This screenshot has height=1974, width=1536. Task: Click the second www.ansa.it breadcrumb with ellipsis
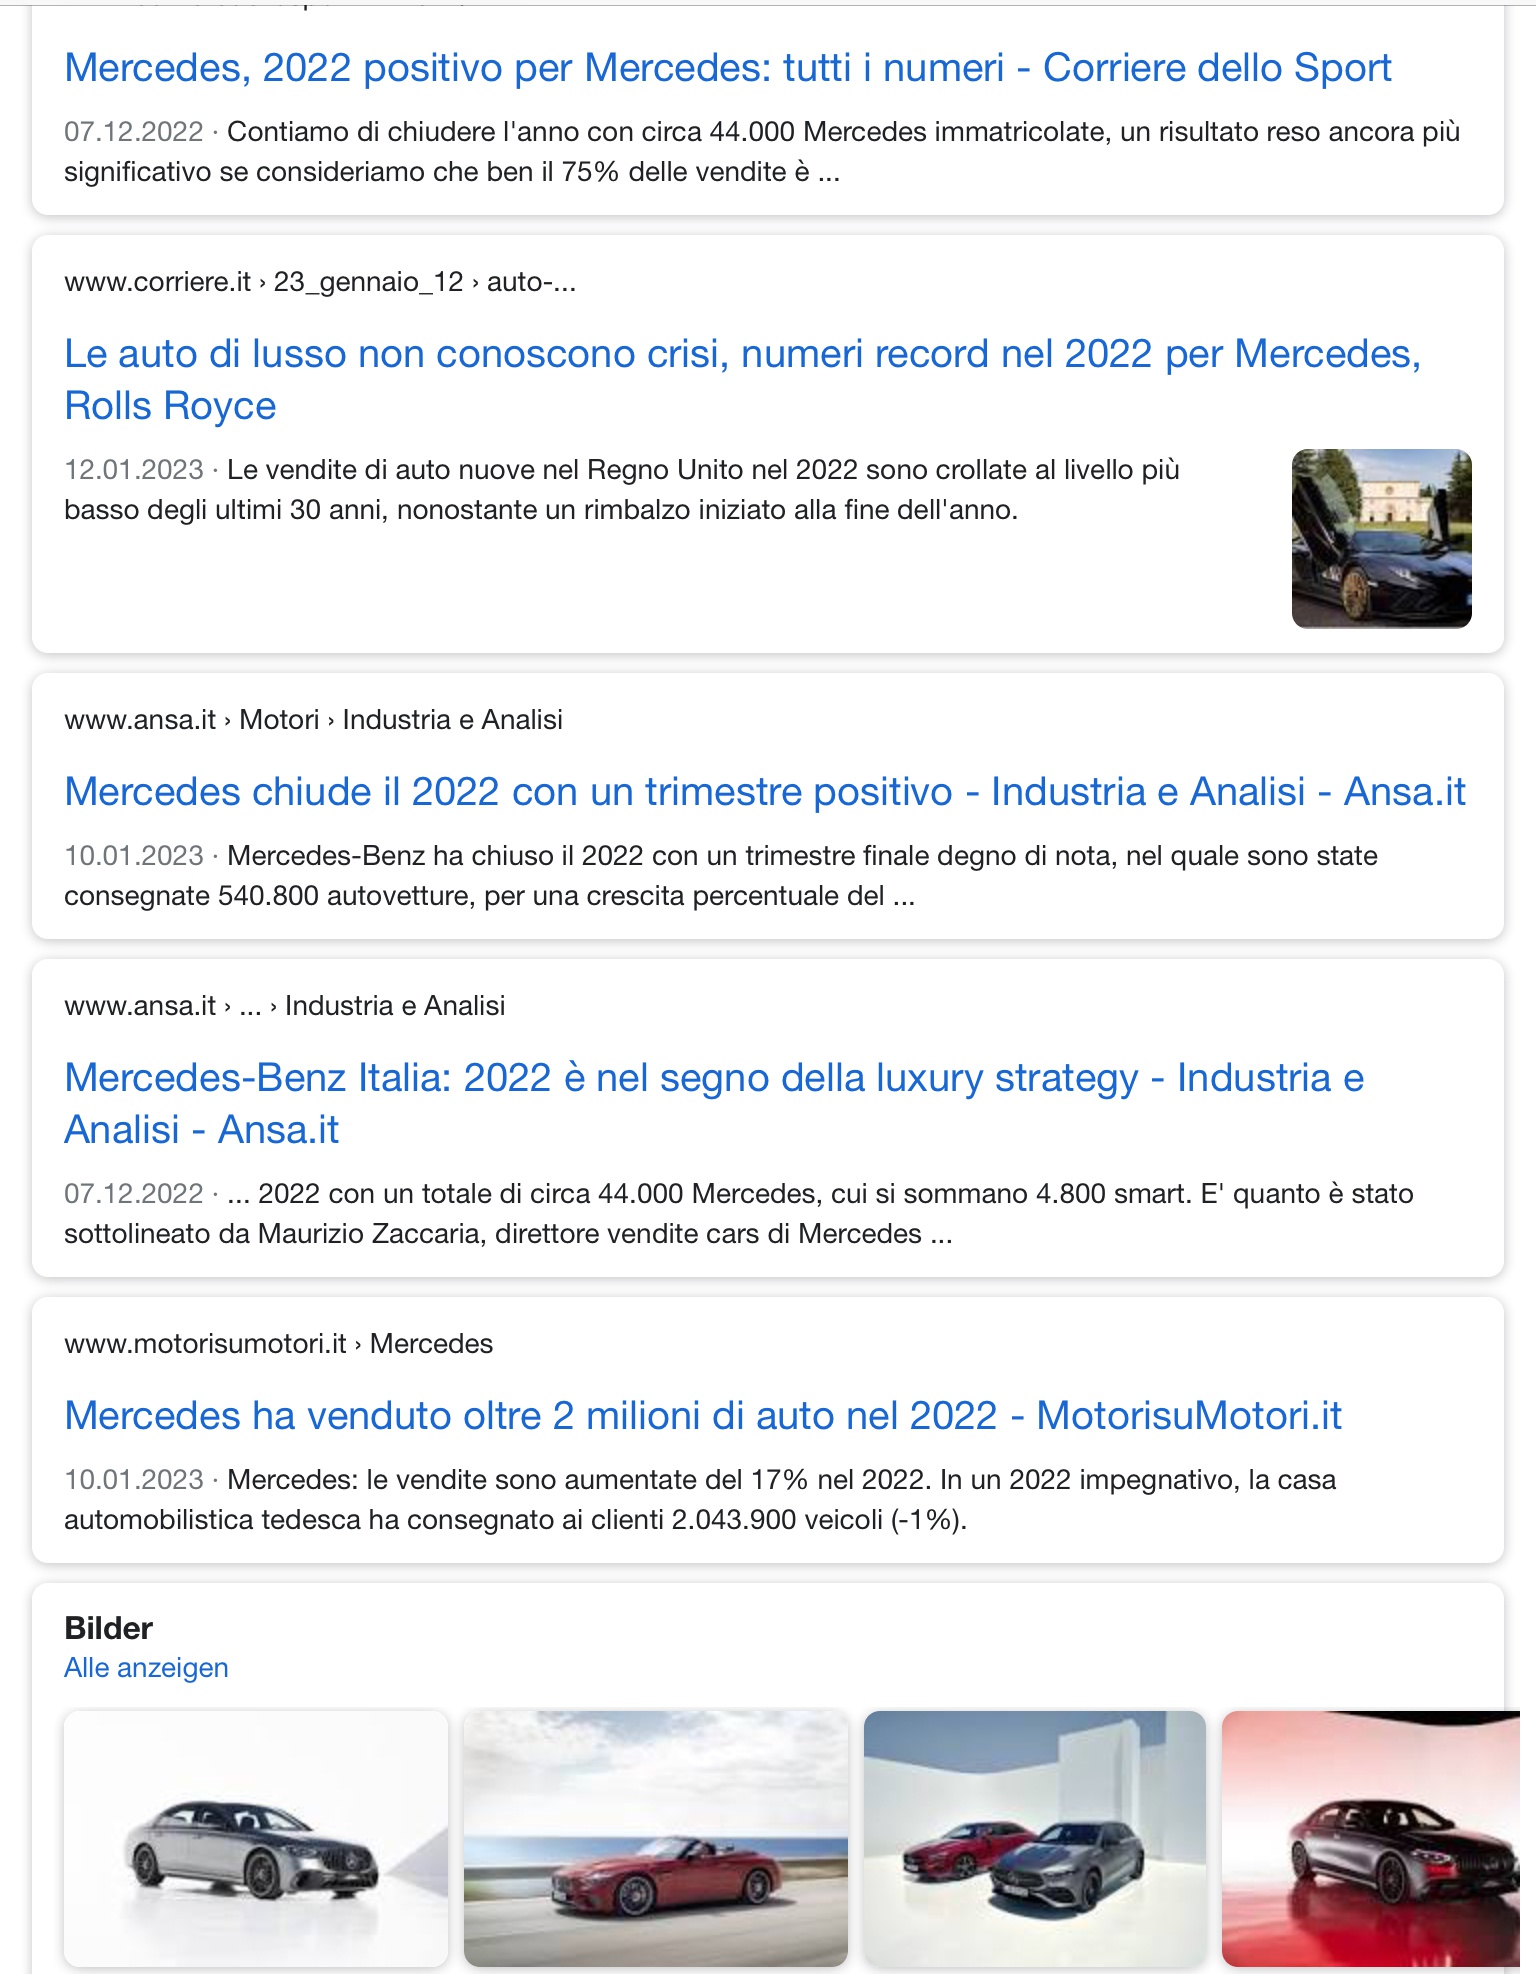[284, 1006]
